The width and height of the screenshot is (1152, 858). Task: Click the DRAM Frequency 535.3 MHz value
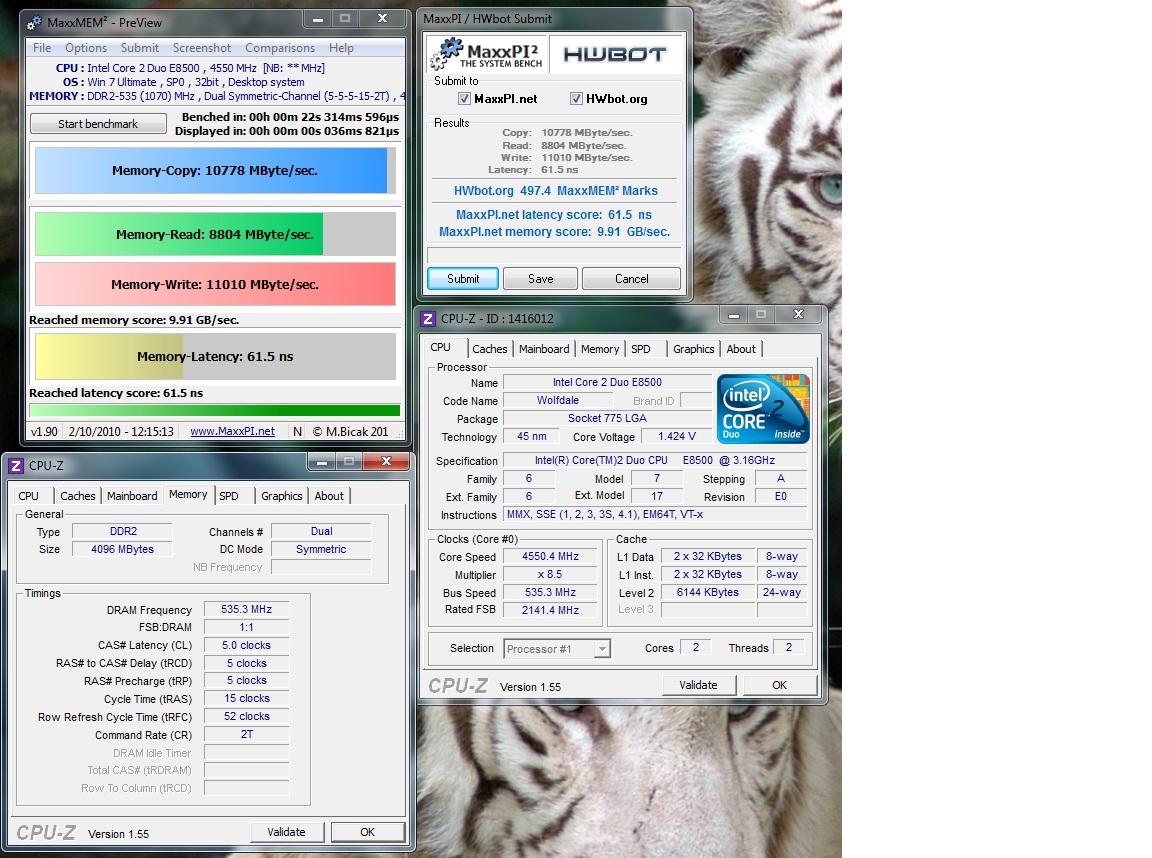point(246,609)
